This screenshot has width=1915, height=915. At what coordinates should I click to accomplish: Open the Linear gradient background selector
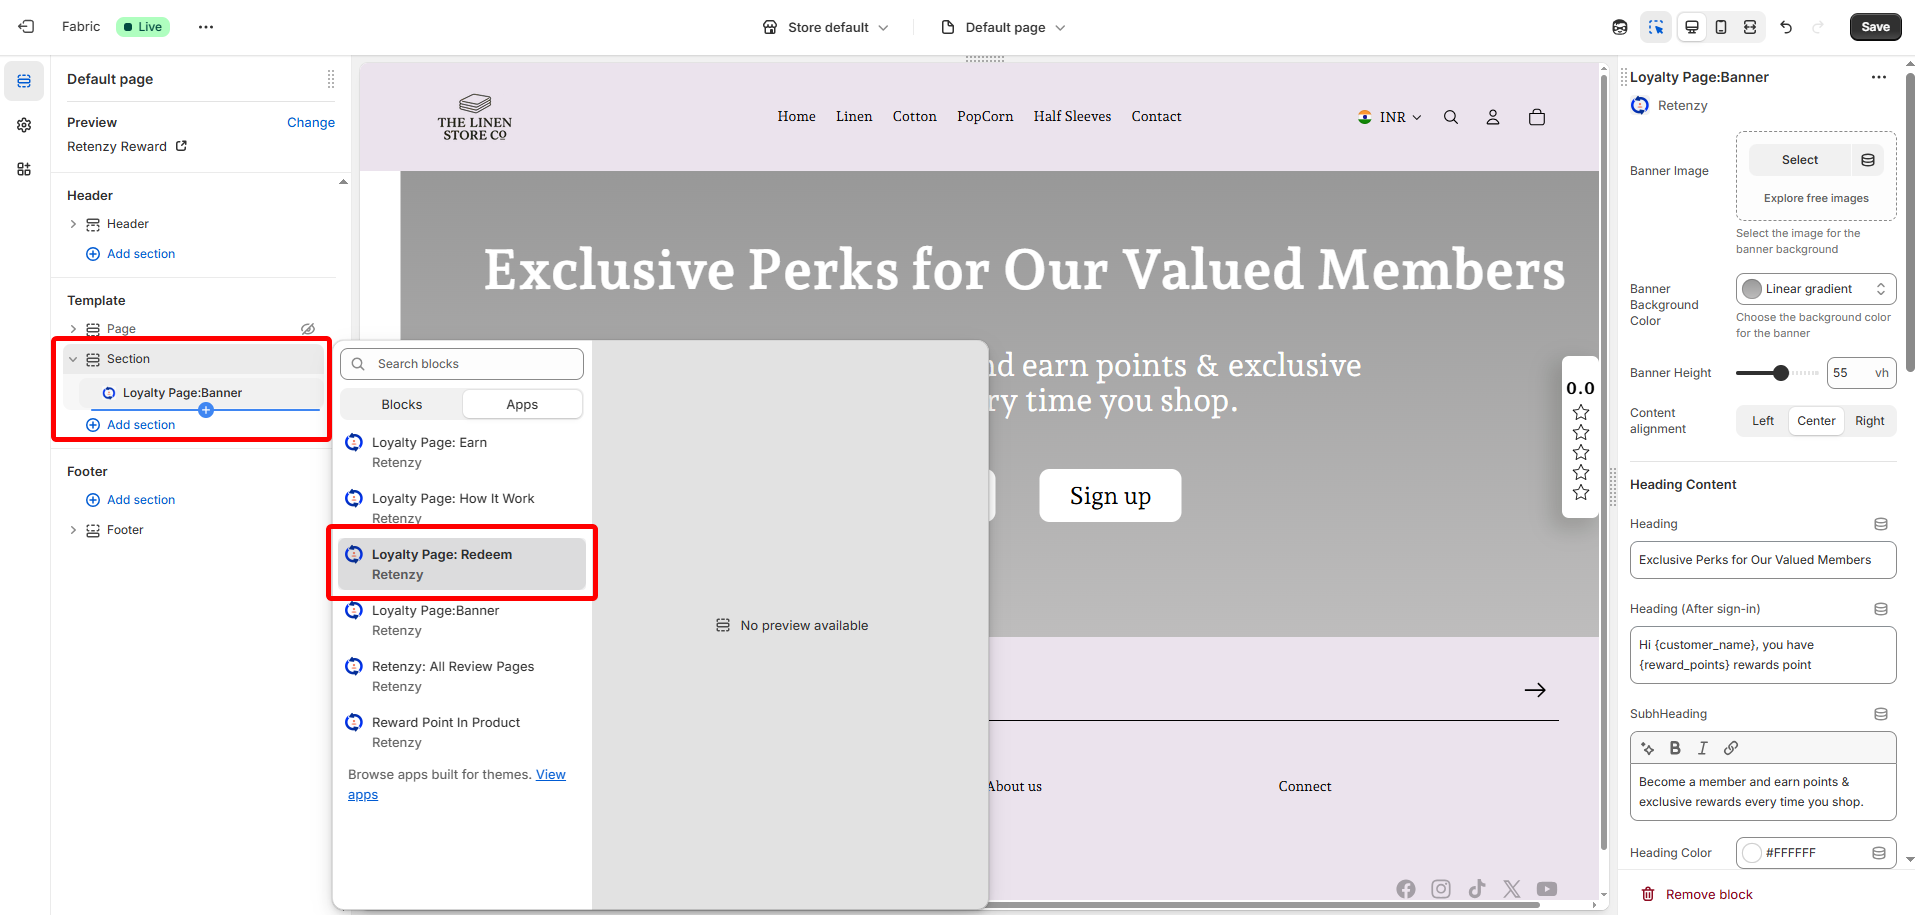point(1816,289)
